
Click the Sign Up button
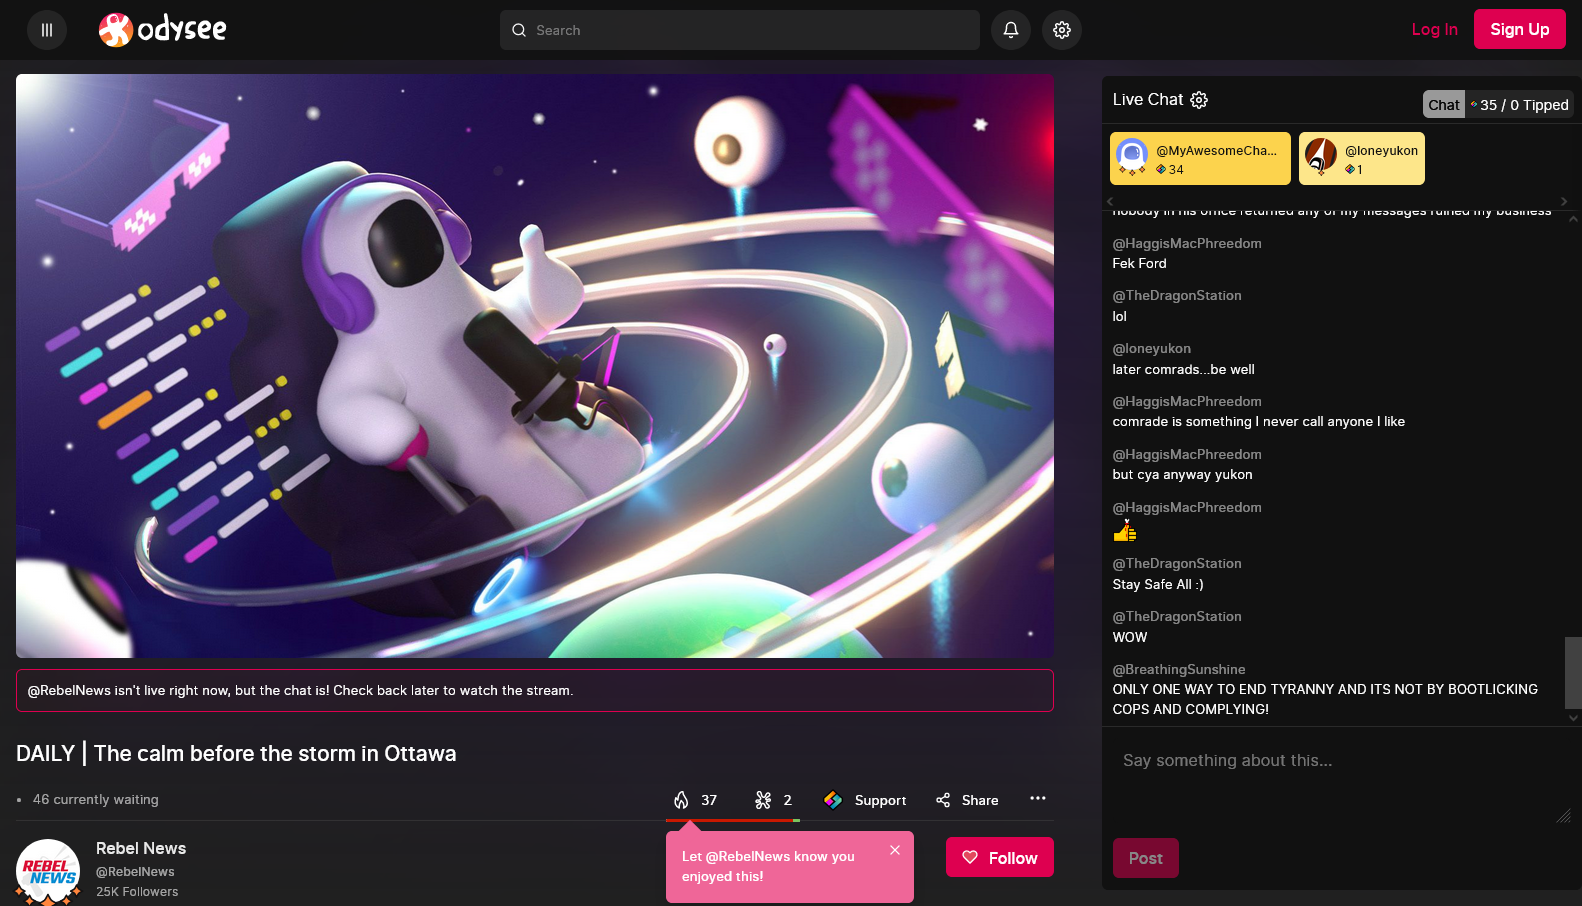[1520, 30]
